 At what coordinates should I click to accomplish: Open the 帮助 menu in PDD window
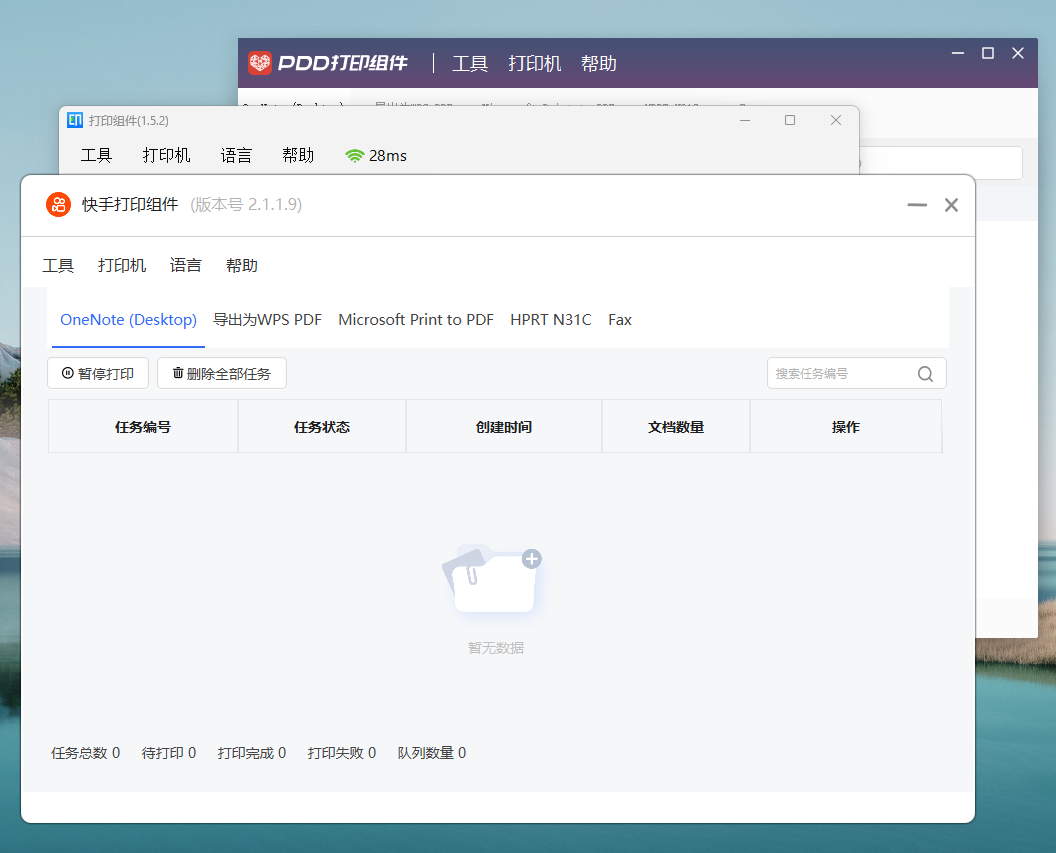tap(598, 64)
